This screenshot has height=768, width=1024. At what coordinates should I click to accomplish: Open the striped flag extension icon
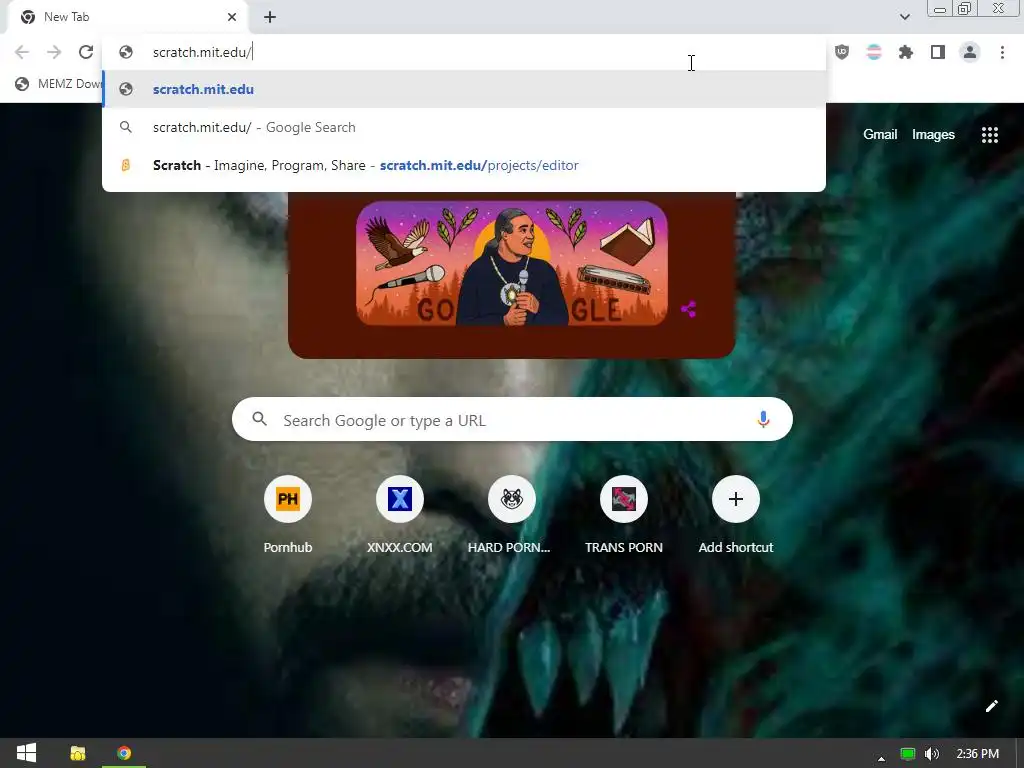(874, 52)
